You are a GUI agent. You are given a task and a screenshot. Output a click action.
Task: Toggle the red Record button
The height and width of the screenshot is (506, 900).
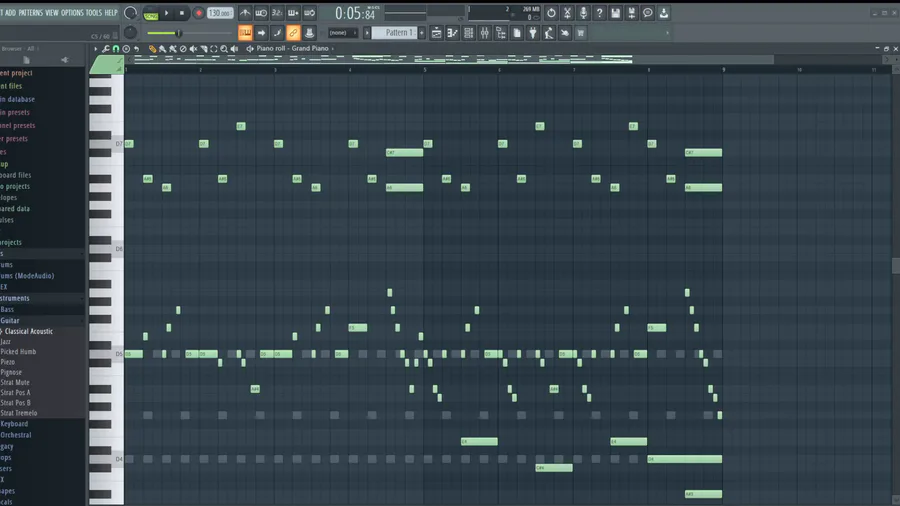point(199,13)
